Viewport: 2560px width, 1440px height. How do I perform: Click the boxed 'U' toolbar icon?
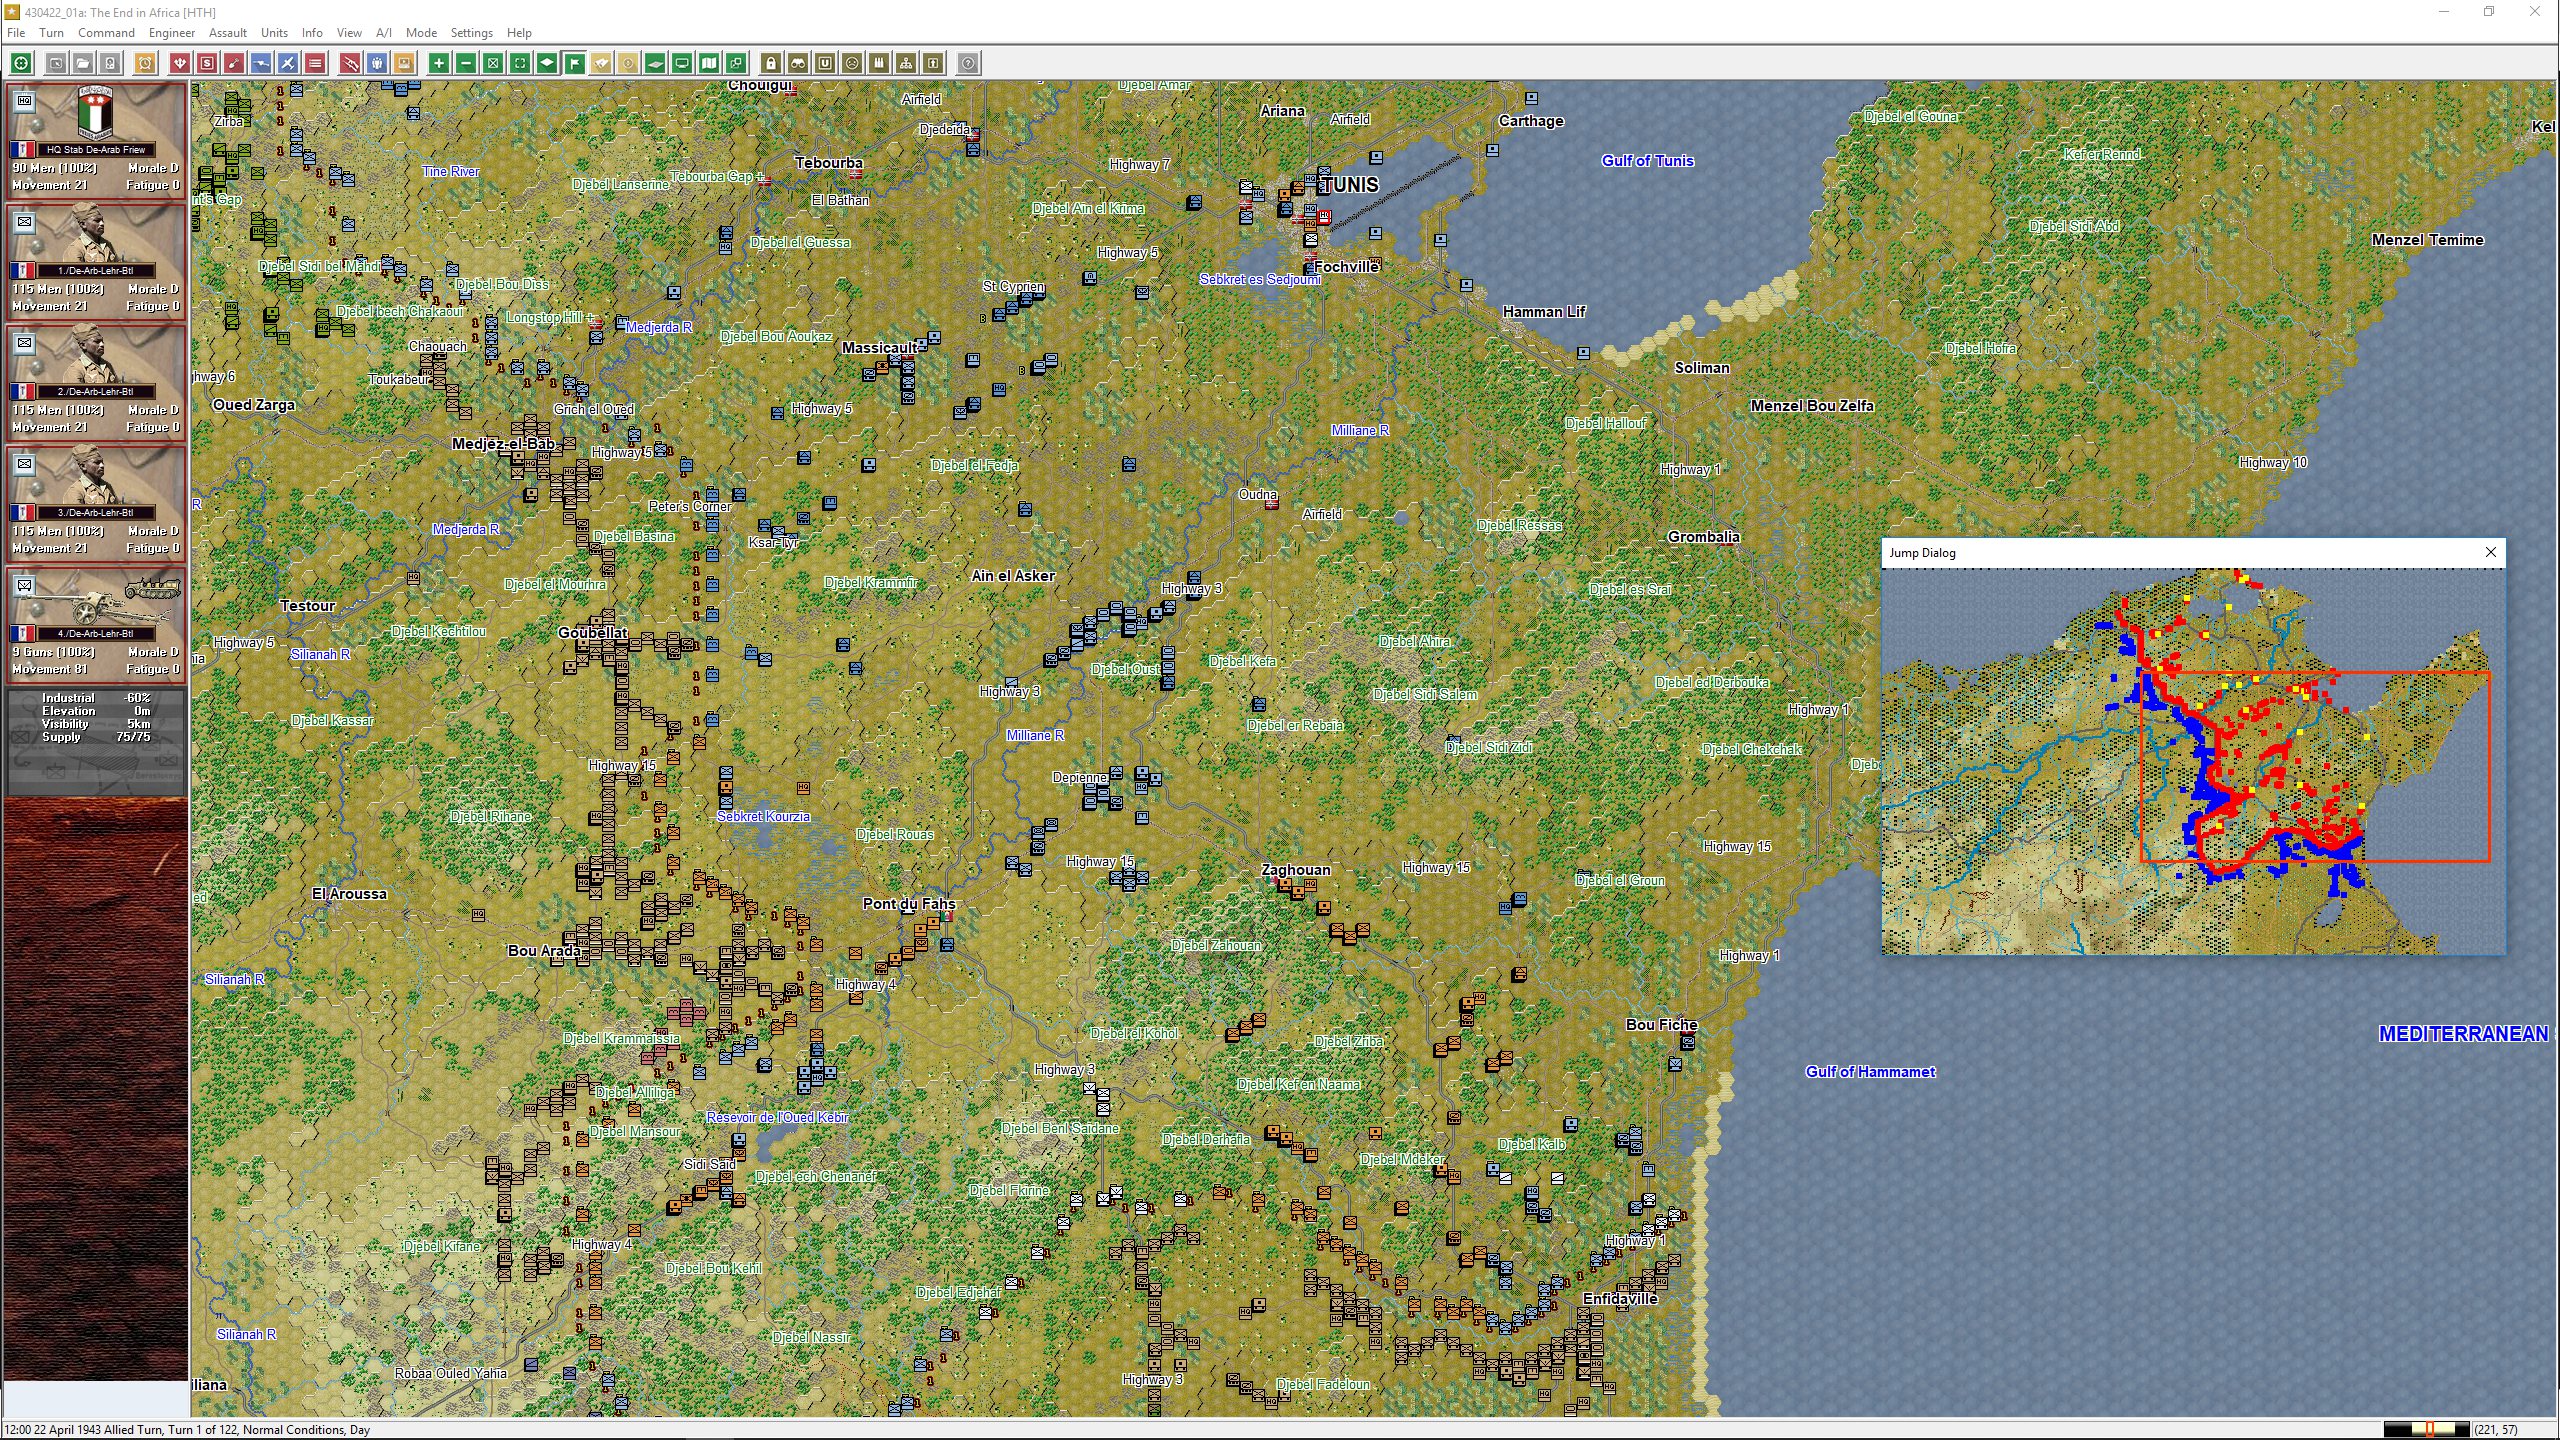pos(825,63)
